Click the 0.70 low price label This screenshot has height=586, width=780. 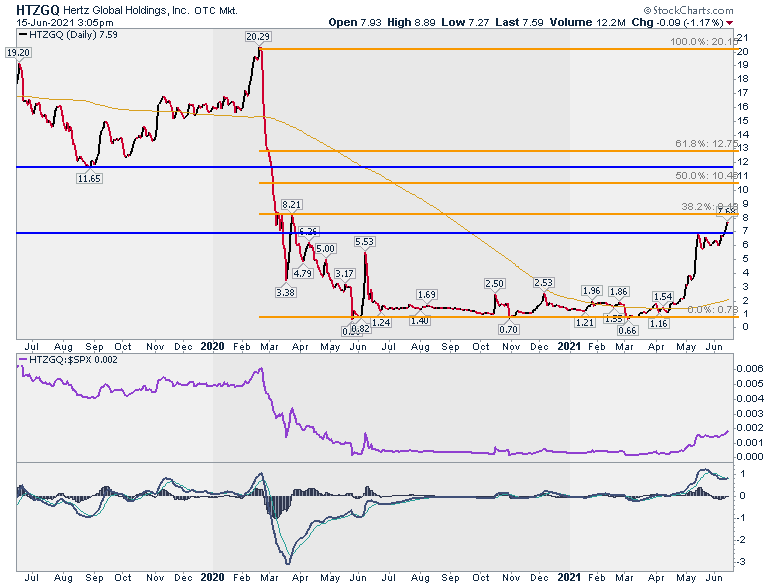point(508,329)
